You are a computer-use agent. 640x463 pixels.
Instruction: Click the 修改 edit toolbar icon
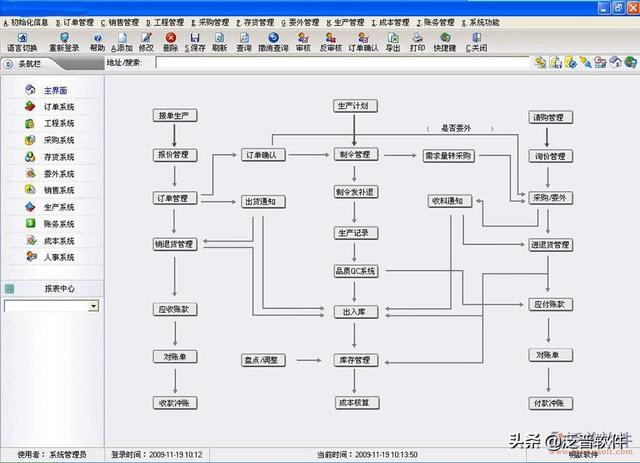coord(146,38)
